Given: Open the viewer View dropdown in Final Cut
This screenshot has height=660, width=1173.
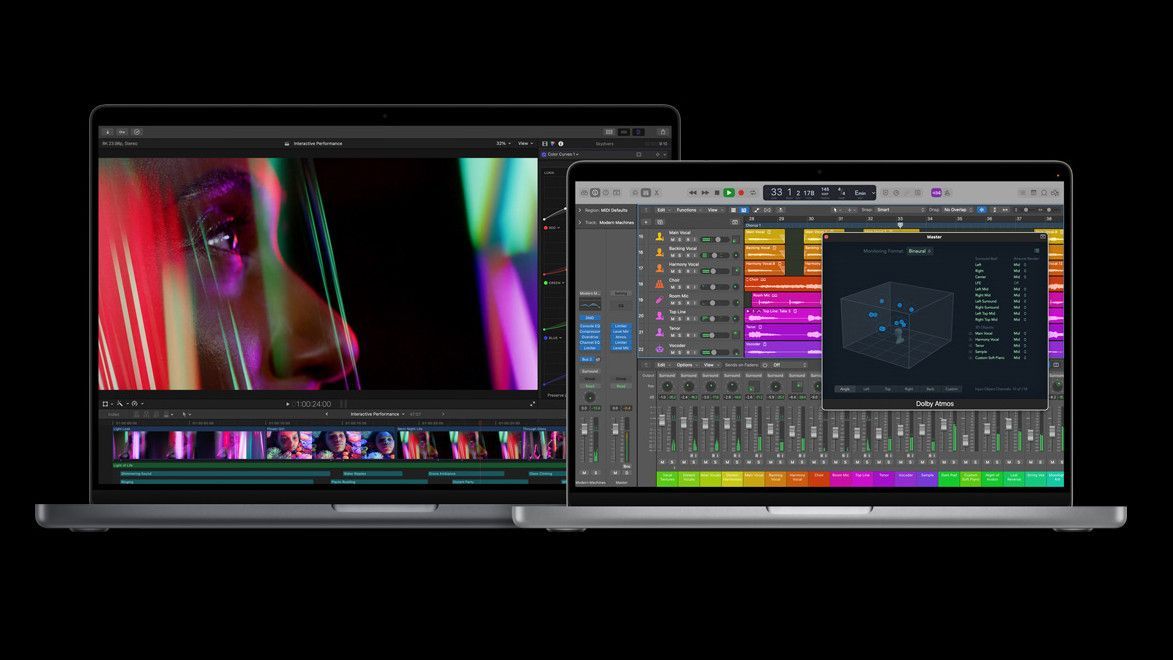Looking at the screenshot, I should click(526, 143).
